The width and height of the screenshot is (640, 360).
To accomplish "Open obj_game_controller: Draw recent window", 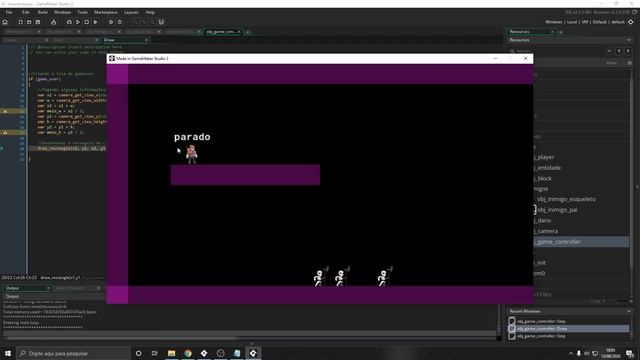I will (x=568, y=329).
